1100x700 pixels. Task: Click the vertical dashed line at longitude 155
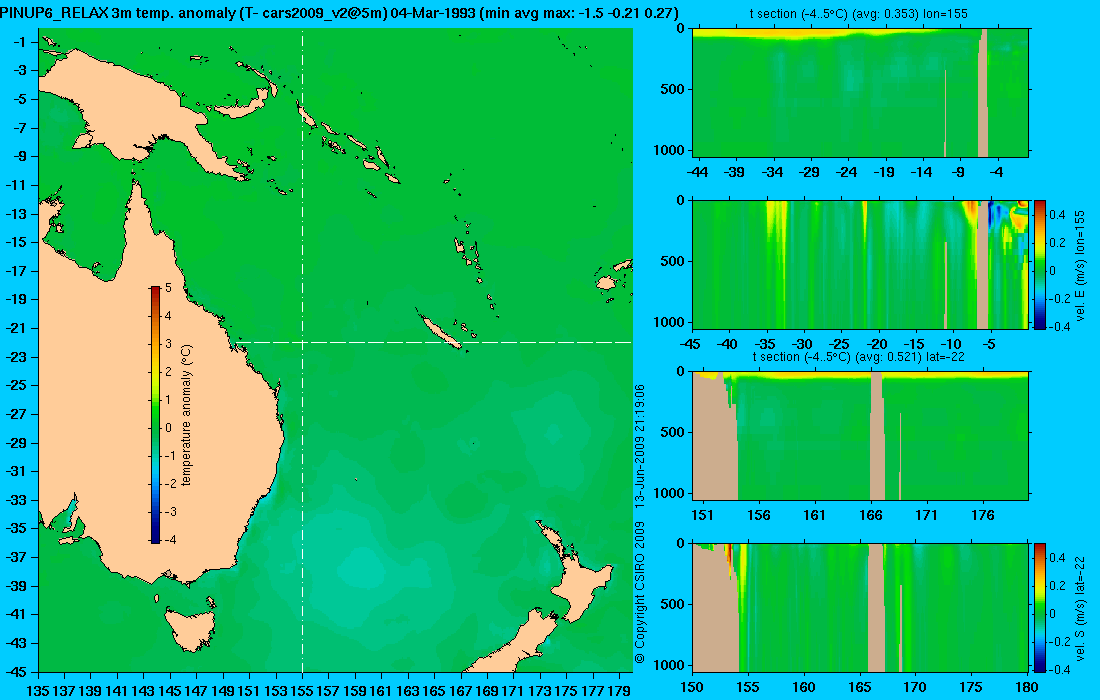pos(302,351)
